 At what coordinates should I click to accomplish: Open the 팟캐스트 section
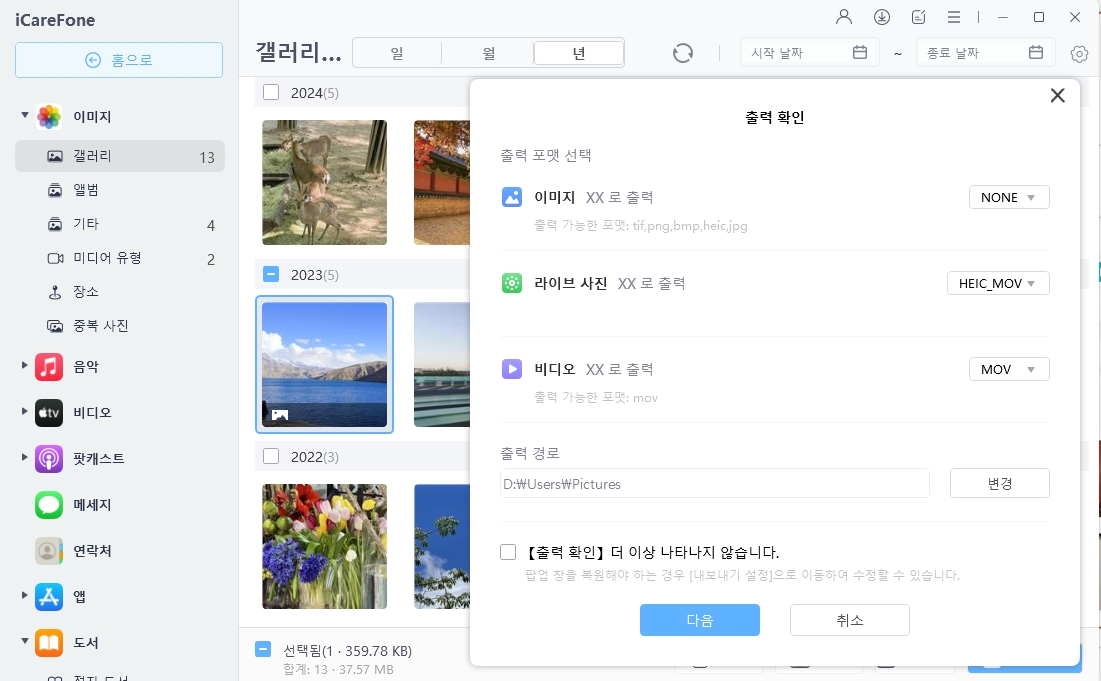48,459
